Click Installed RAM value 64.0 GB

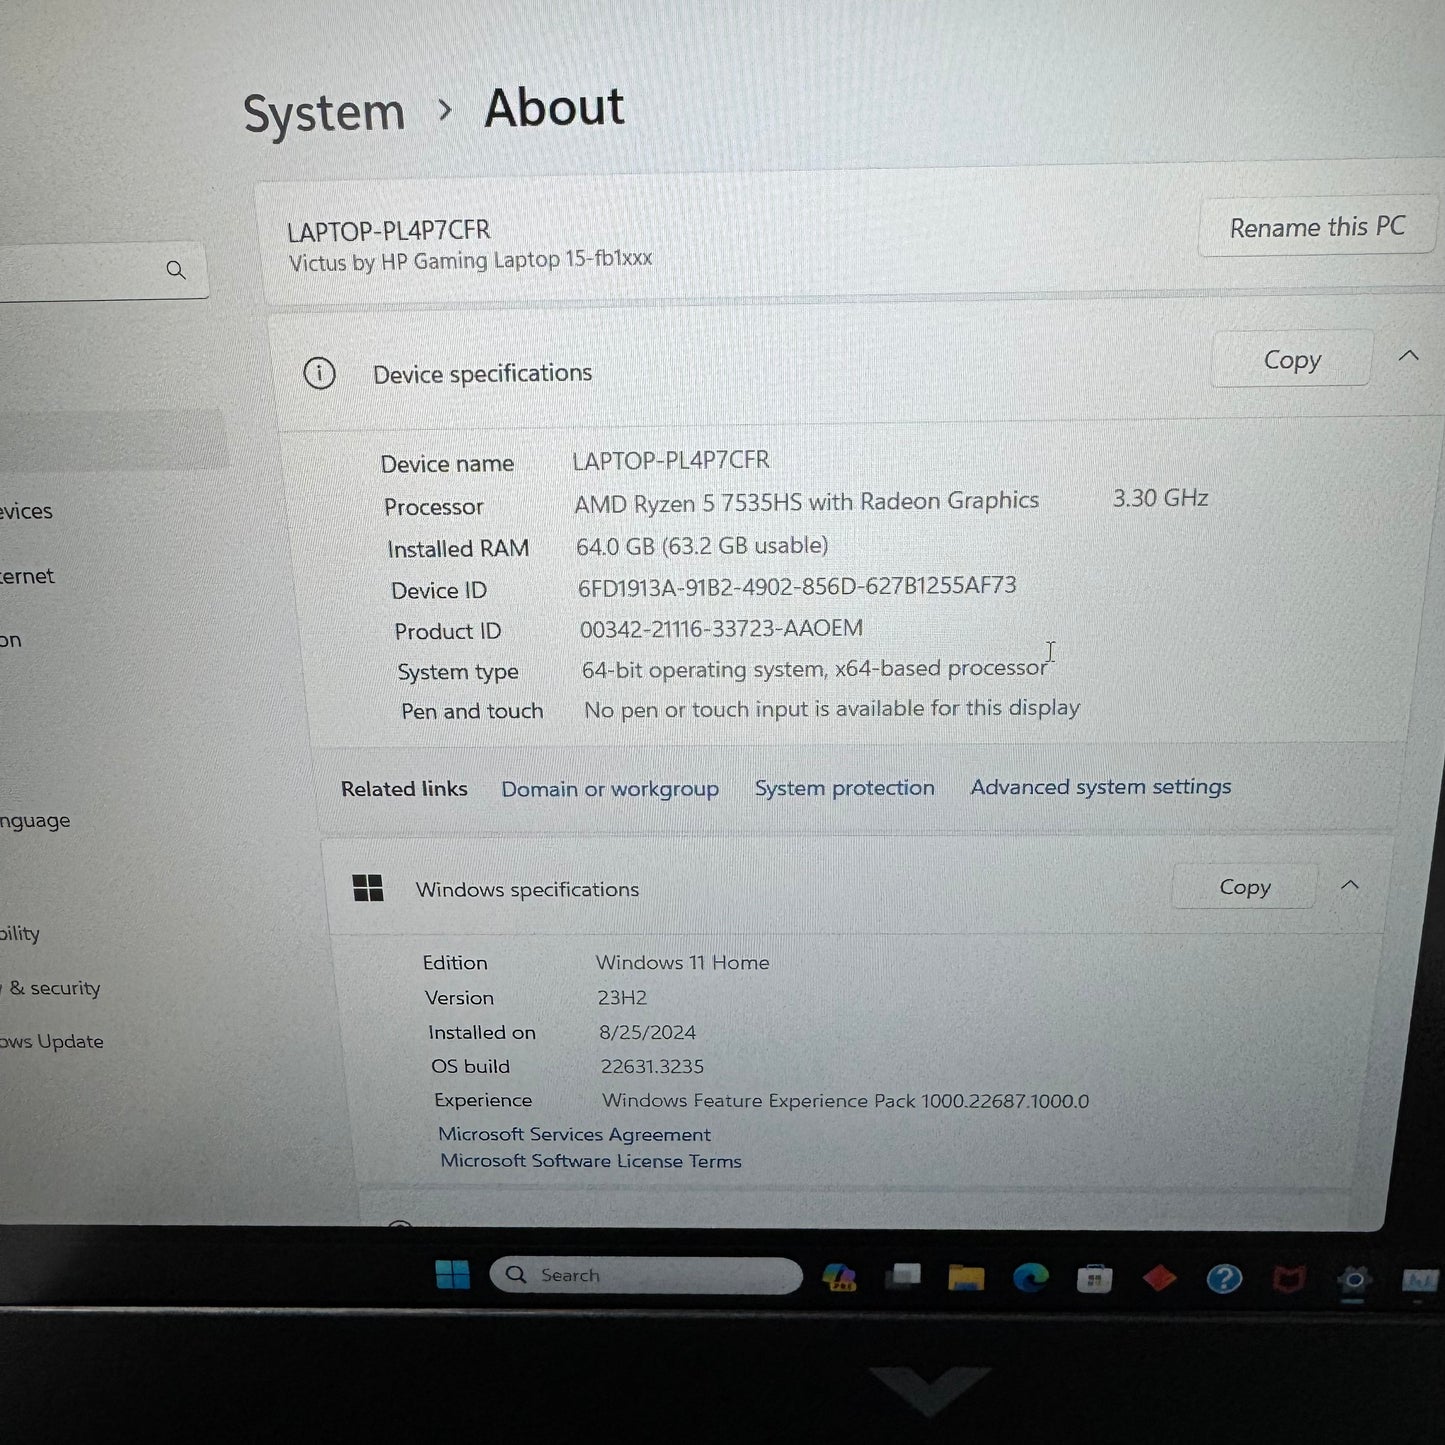[x=702, y=545]
